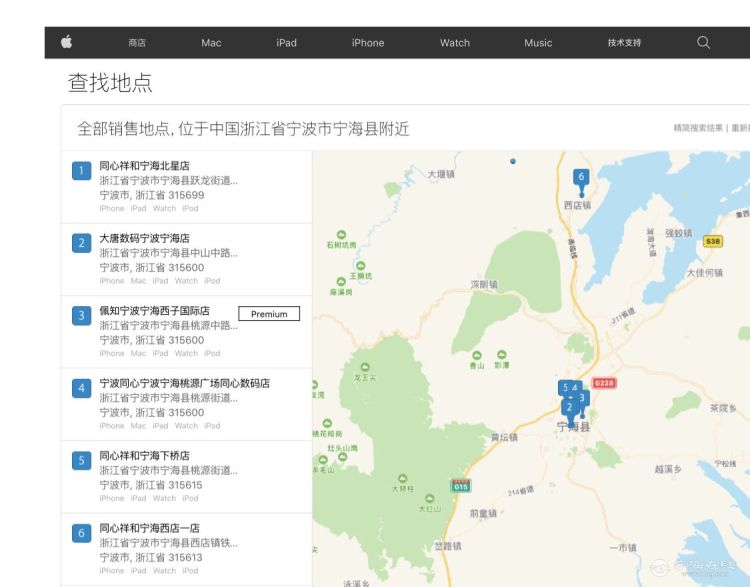Screen dimensions: 750x587
Task: Click the Premium badge button
Action: (269, 314)
